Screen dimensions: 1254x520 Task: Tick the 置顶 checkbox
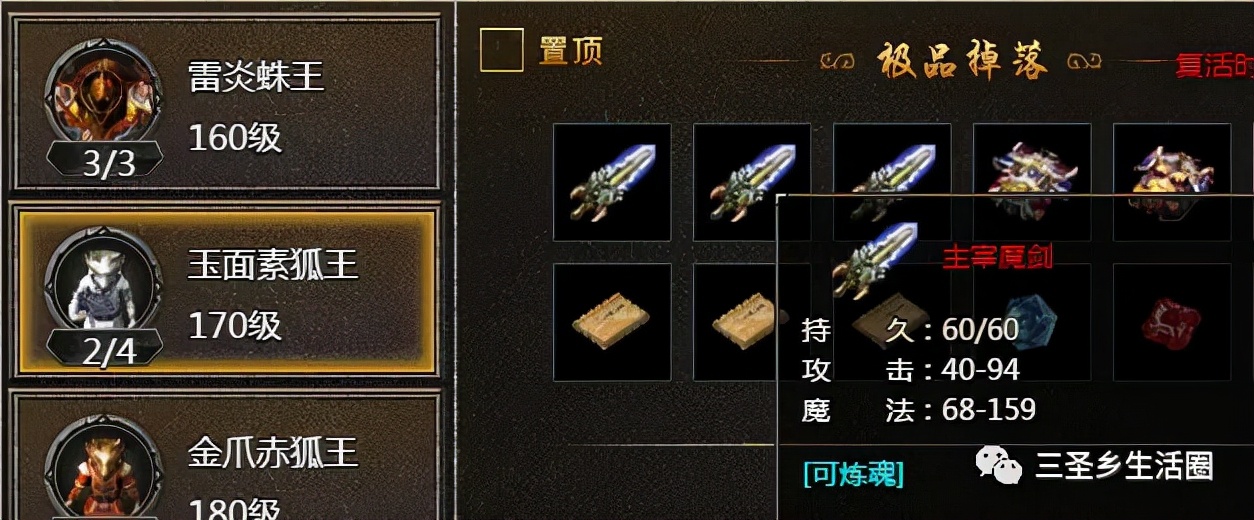pyautogui.click(x=501, y=50)
